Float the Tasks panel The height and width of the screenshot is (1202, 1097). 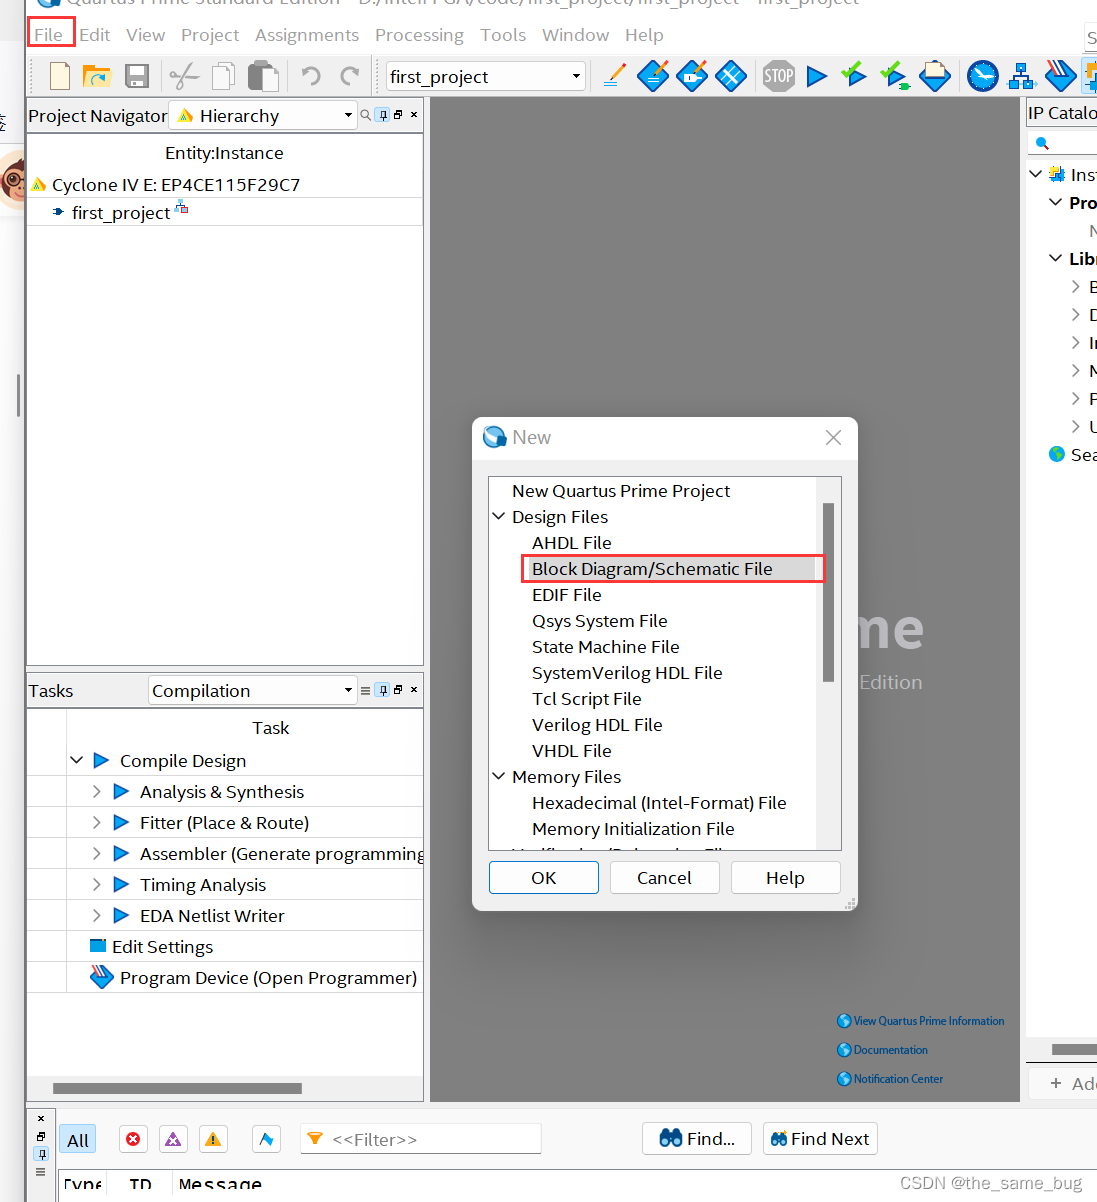click(398, 690)
